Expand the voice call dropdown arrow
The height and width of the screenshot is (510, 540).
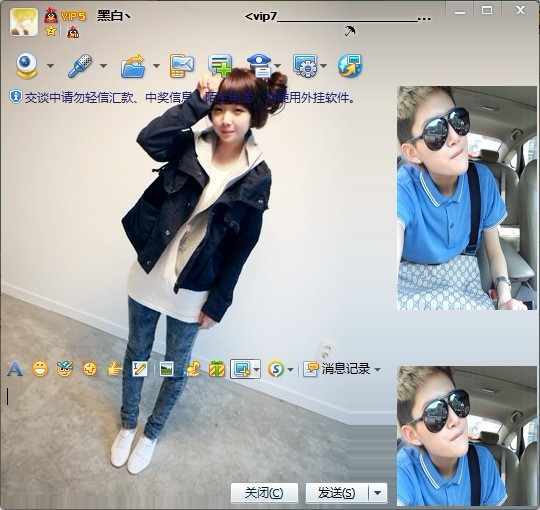pos(103,65)
